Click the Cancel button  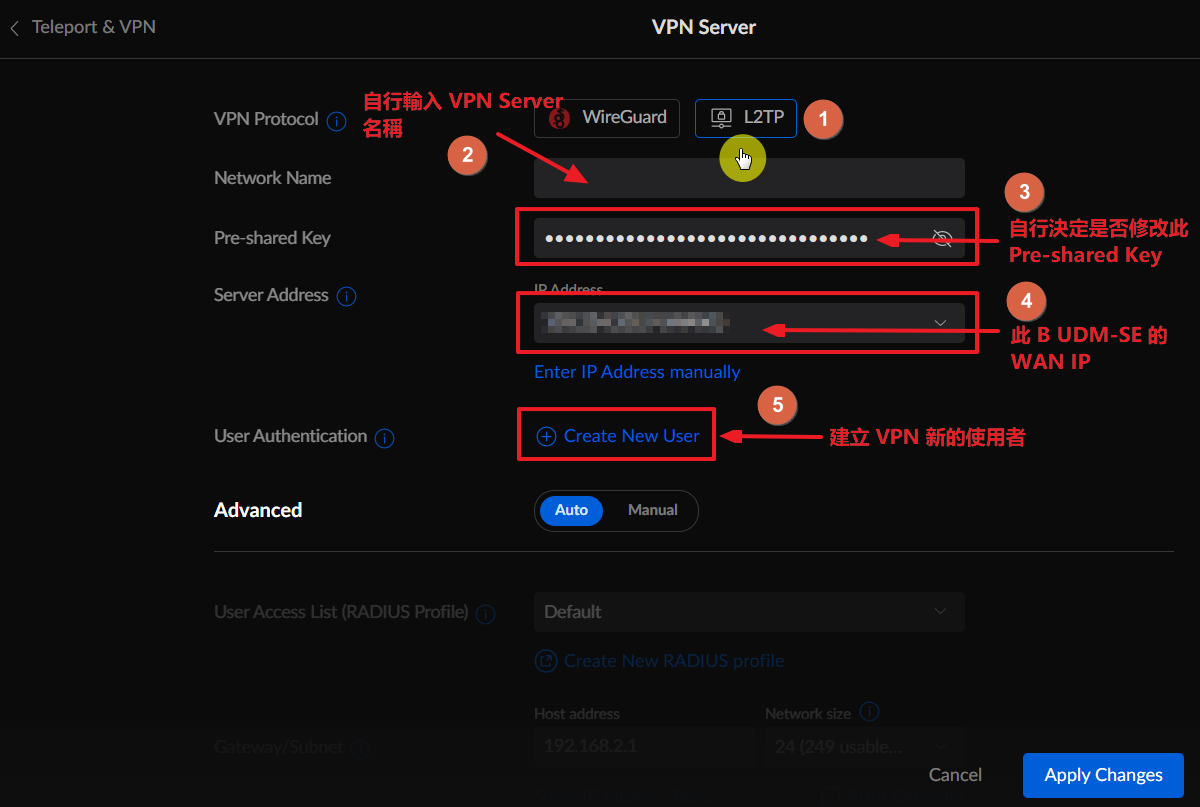click(x=955, y=775)
